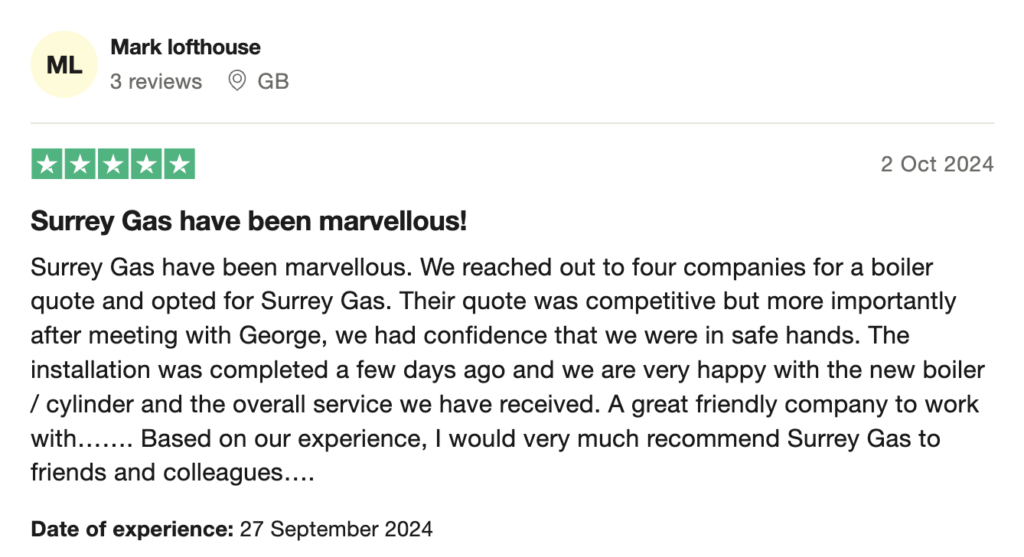Click the "Date of experience:" label
1024x557 pixels.
(132, 528)
